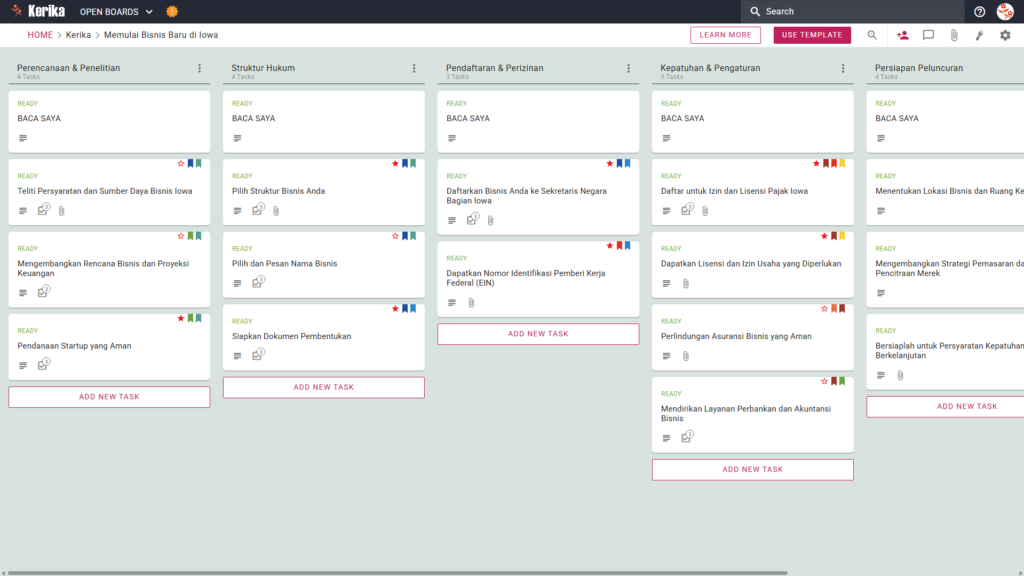Open Perencanaan & Penelitian column menu

pyautogui.click(x=200, y=68)
